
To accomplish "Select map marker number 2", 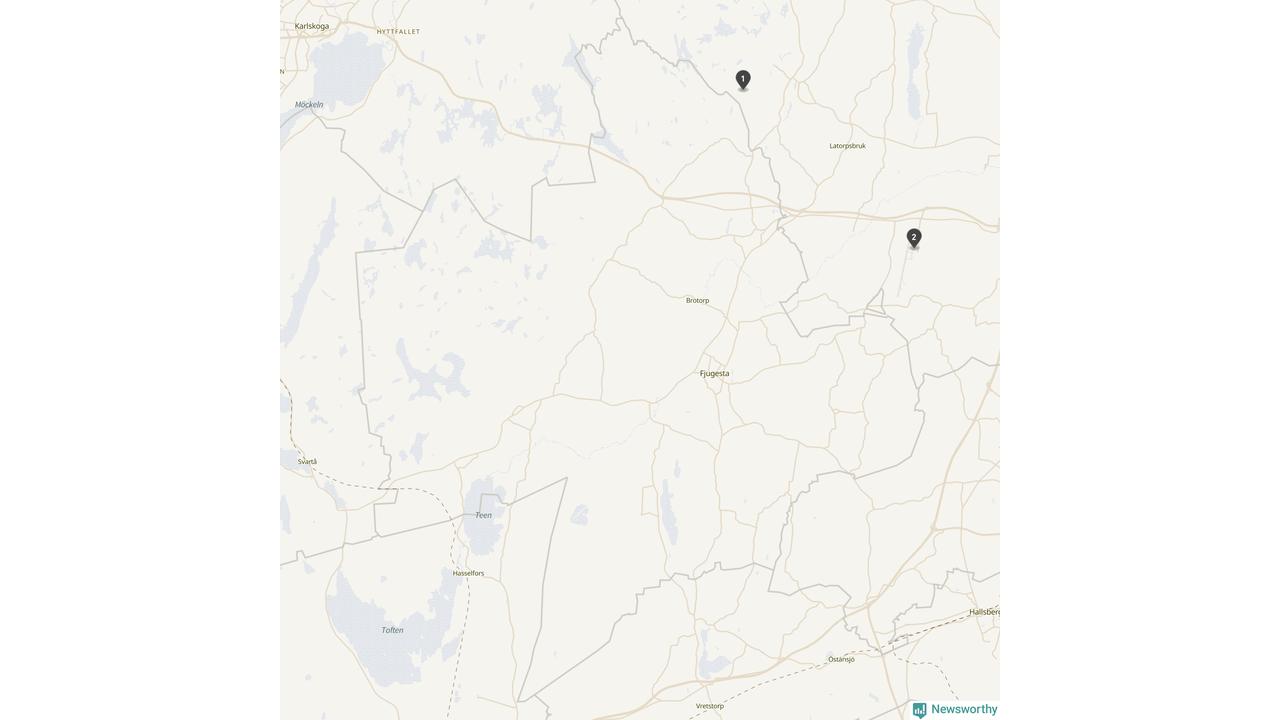I will click(914, 238).
